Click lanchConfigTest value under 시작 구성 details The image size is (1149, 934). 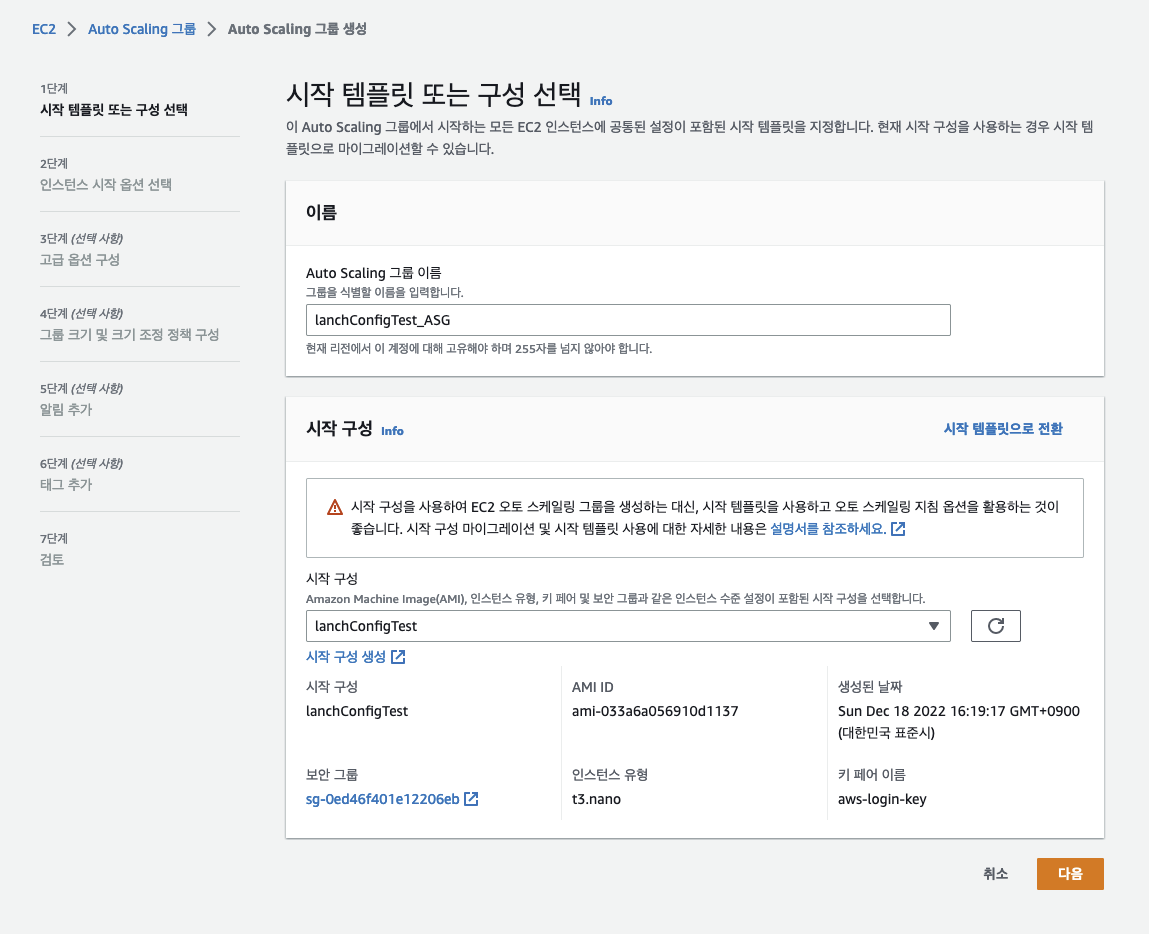point(357,711)
